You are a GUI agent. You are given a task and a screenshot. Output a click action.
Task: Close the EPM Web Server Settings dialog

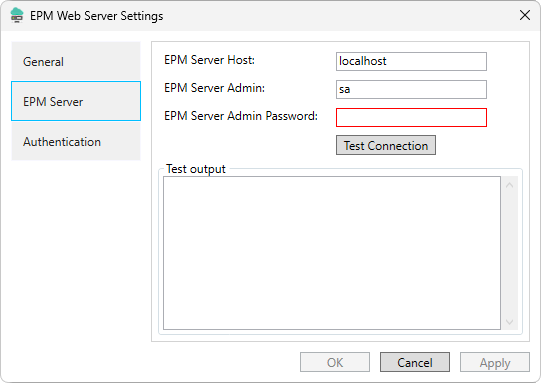[x=525, y=15]
